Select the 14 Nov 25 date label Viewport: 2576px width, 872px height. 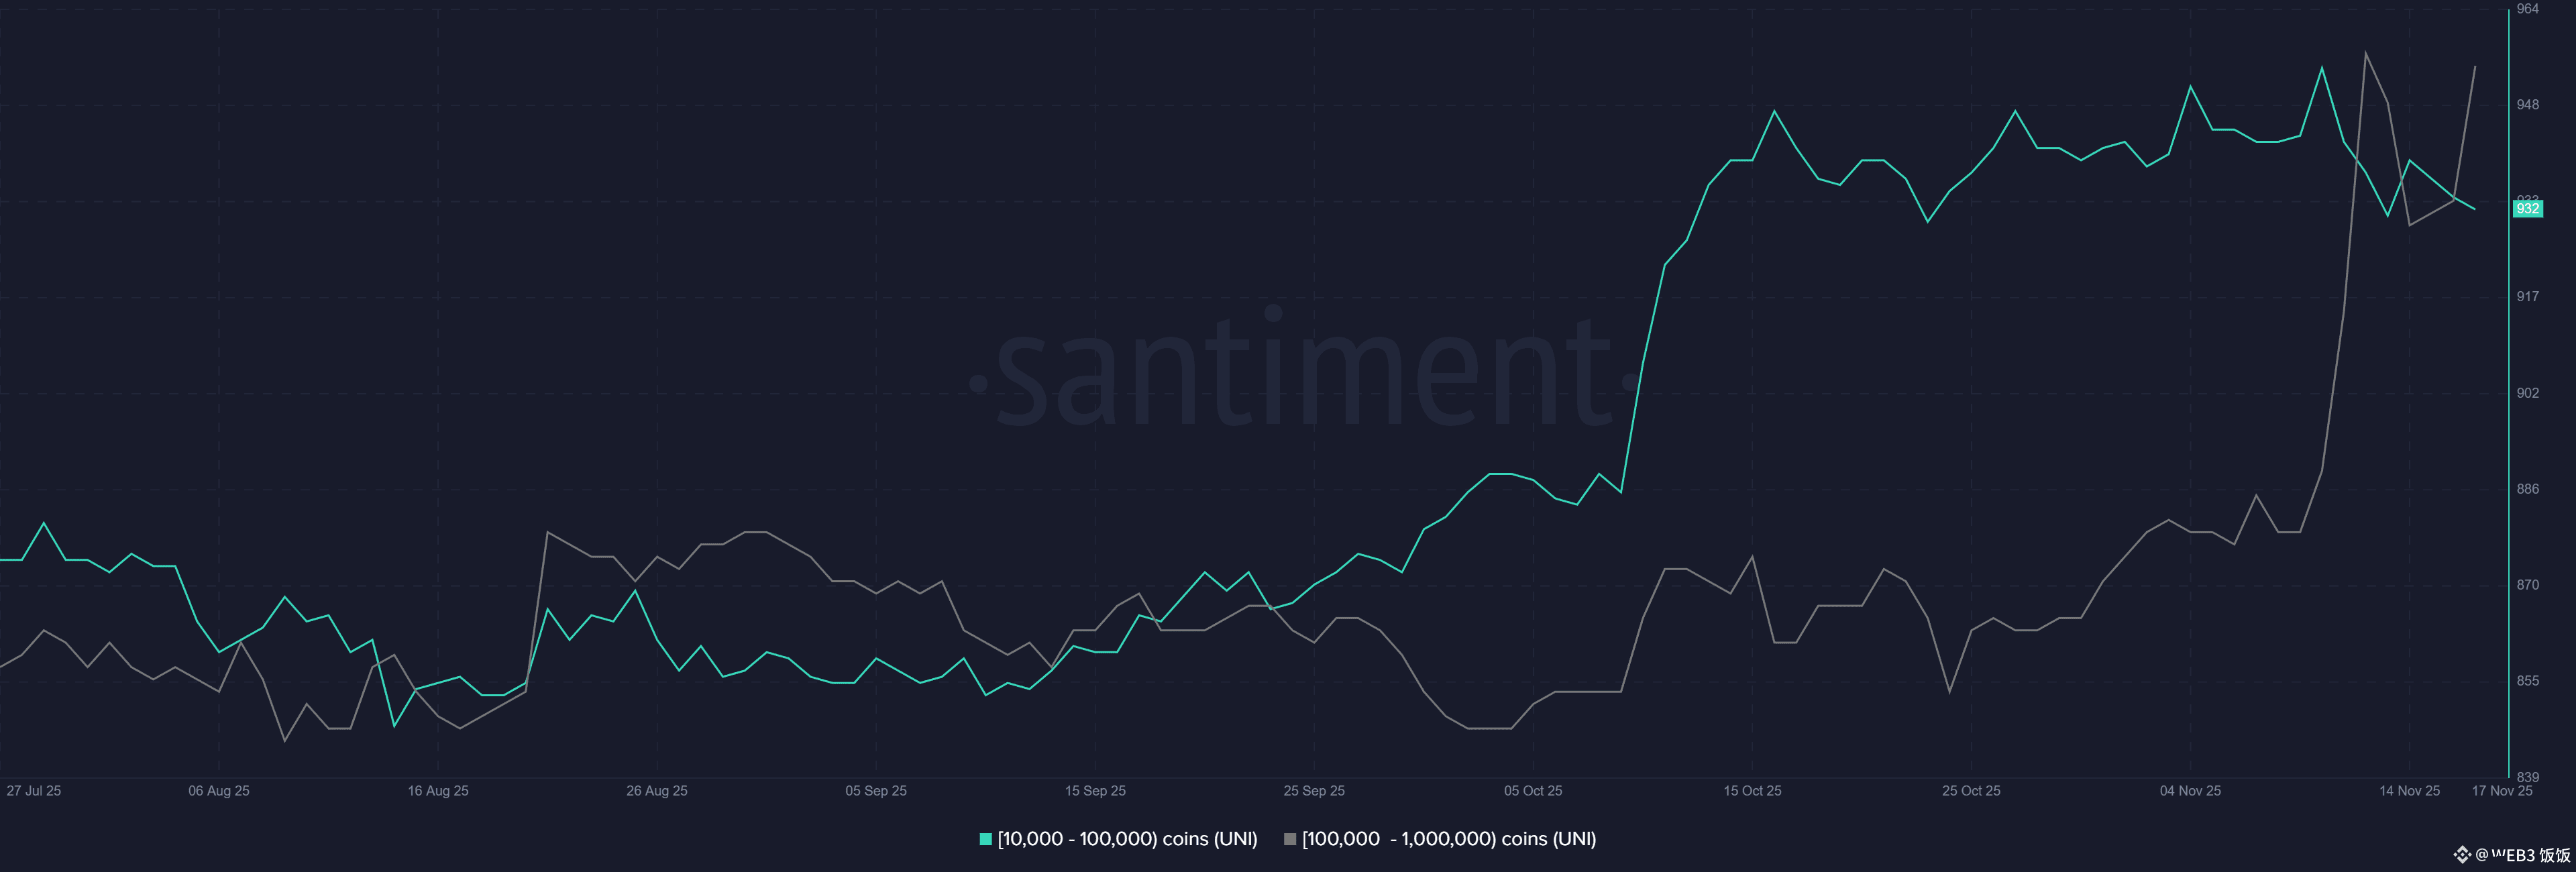2409,791
